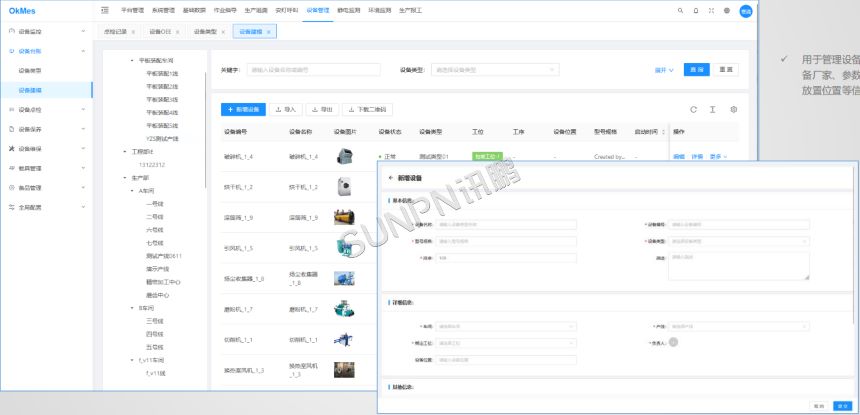Open 产线 dropdown in new-device dialog
The width and height of the screenshot is (860, 415).
coord(739,326)
